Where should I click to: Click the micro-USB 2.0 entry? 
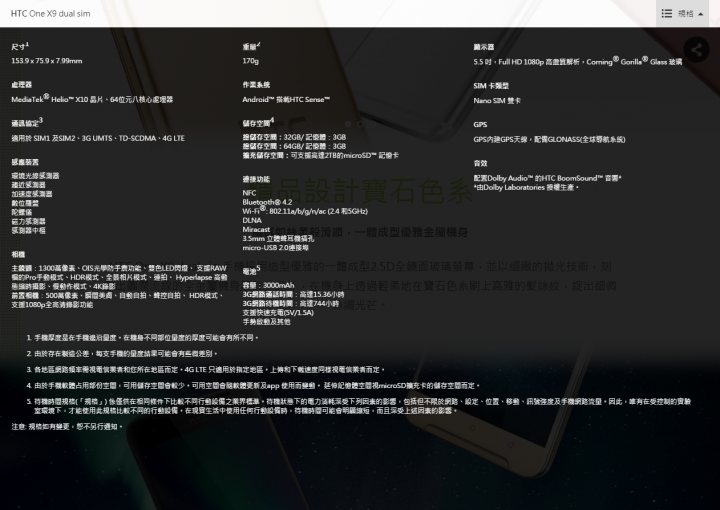[276, 248]
